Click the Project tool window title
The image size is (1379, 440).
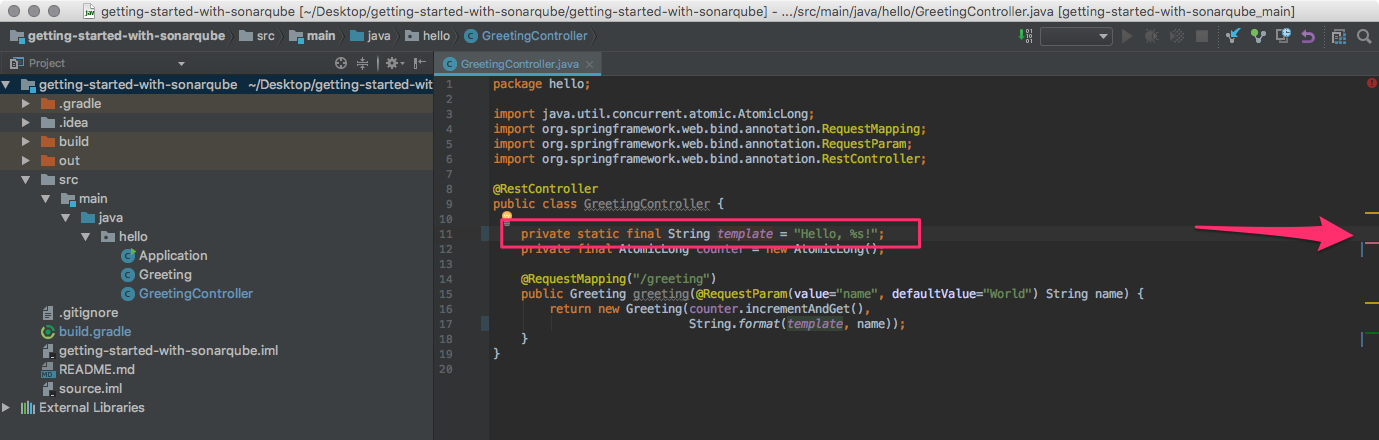point(47,63)
